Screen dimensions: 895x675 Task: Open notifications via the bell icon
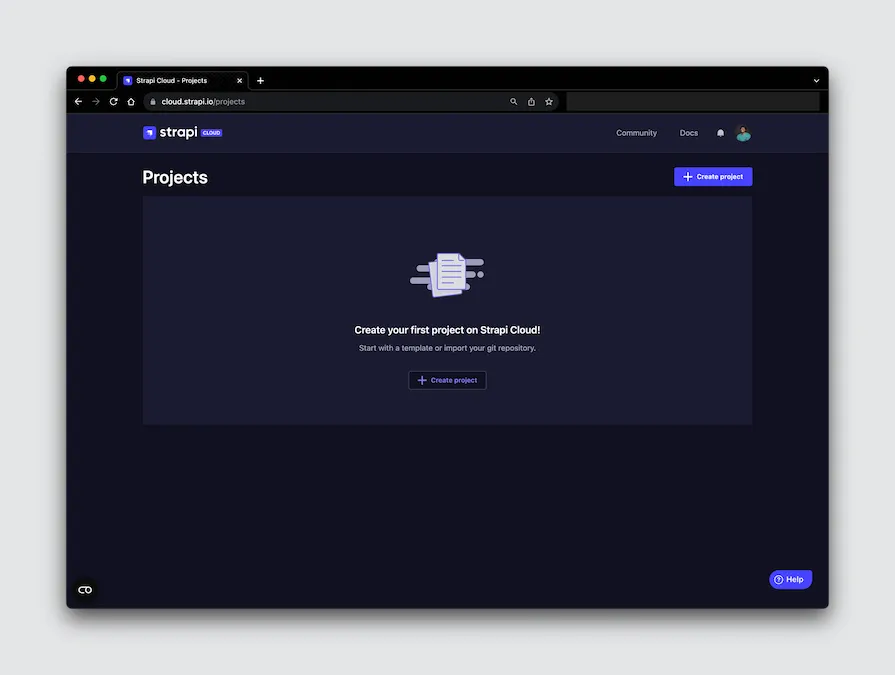pyautogui.click(x=720, y=132)
